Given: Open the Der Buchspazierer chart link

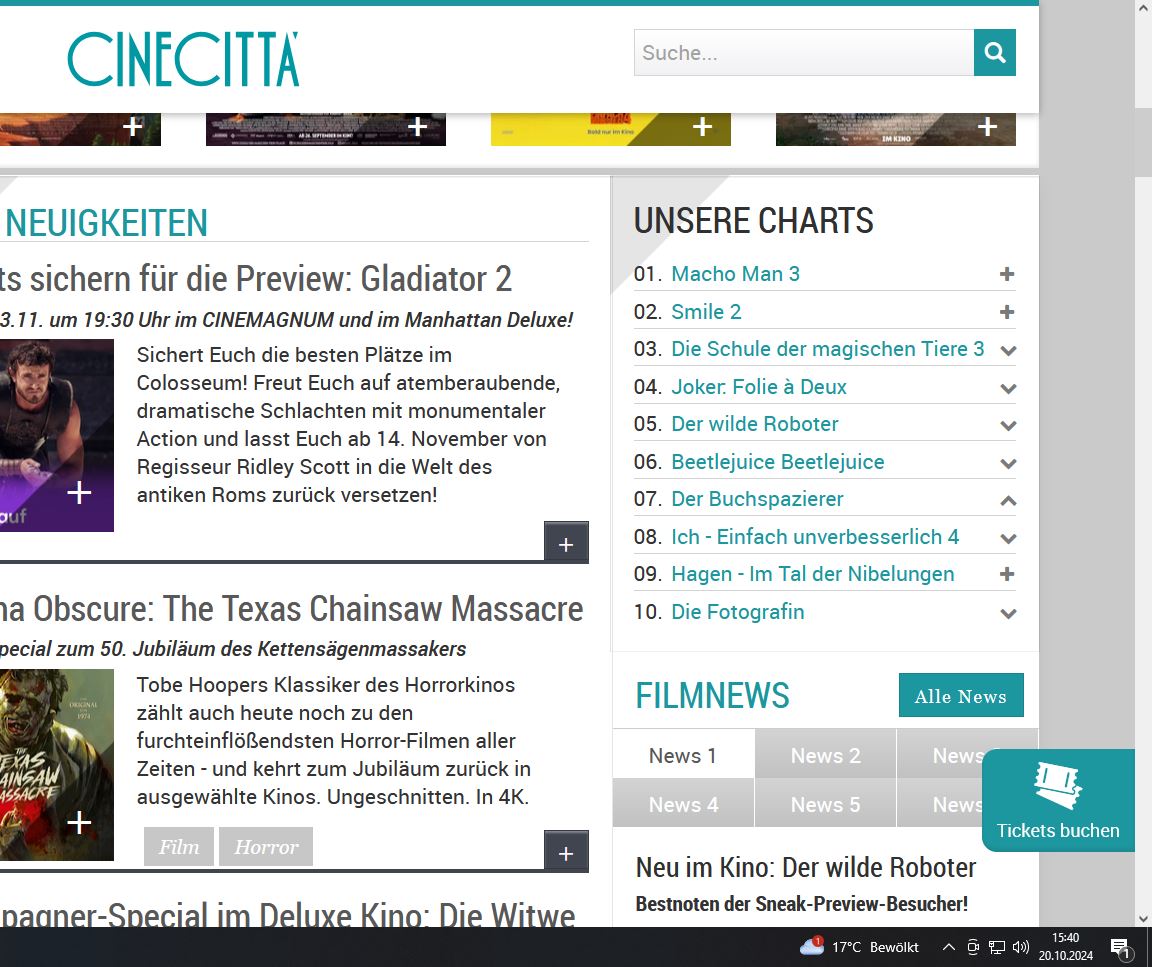Looking at the screenshot, I should click(x=757, y=499).
